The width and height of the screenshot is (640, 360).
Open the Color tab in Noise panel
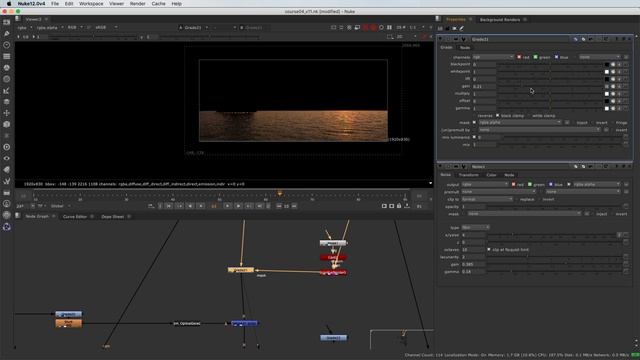(491, 175)
